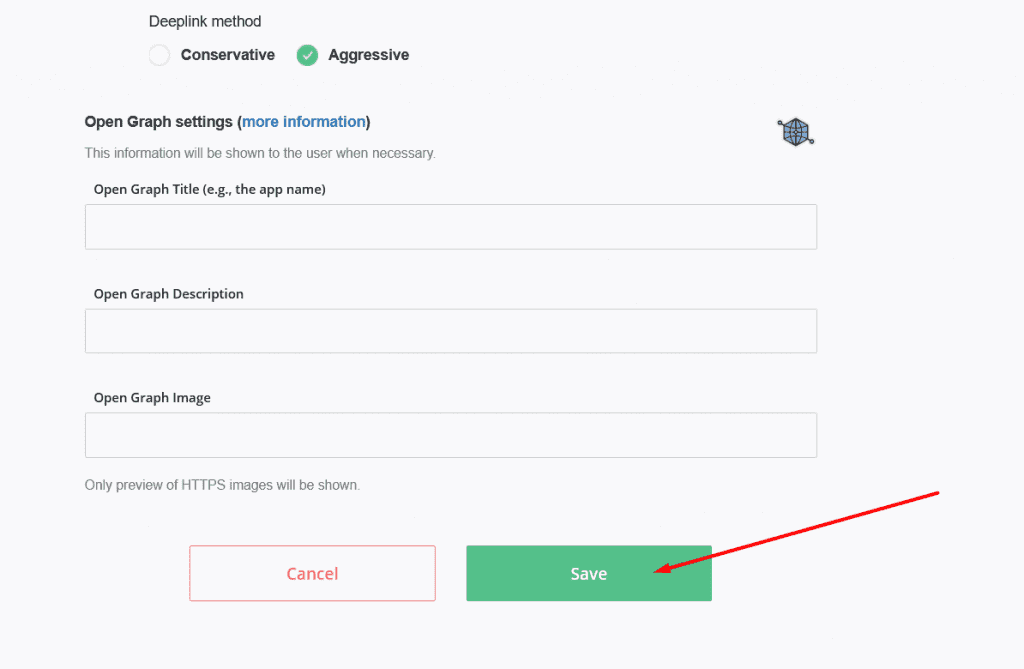
Task: Click the HTTPS images preview hint text
Action: click(222, 485)
